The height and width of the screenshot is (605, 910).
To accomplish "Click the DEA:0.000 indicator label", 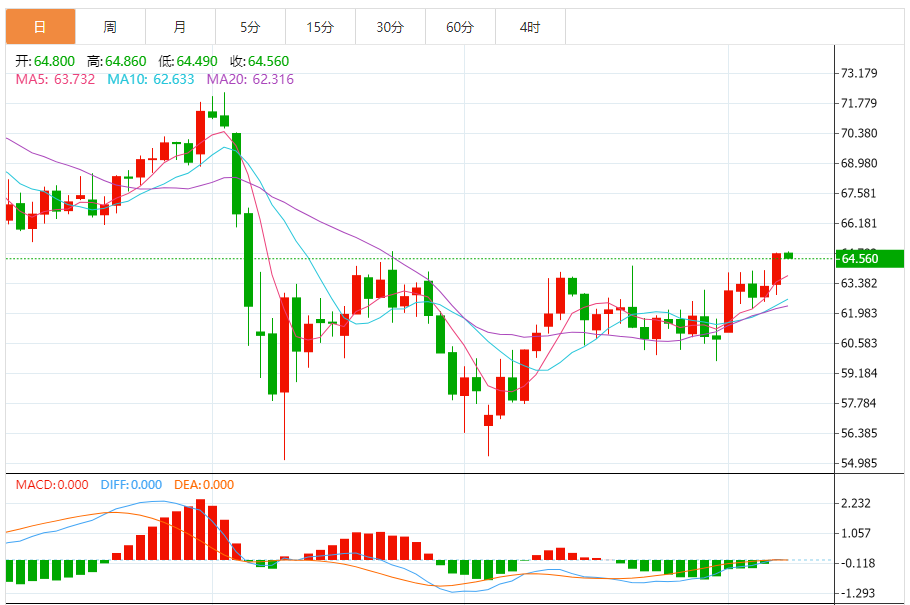I will [204, 485].
